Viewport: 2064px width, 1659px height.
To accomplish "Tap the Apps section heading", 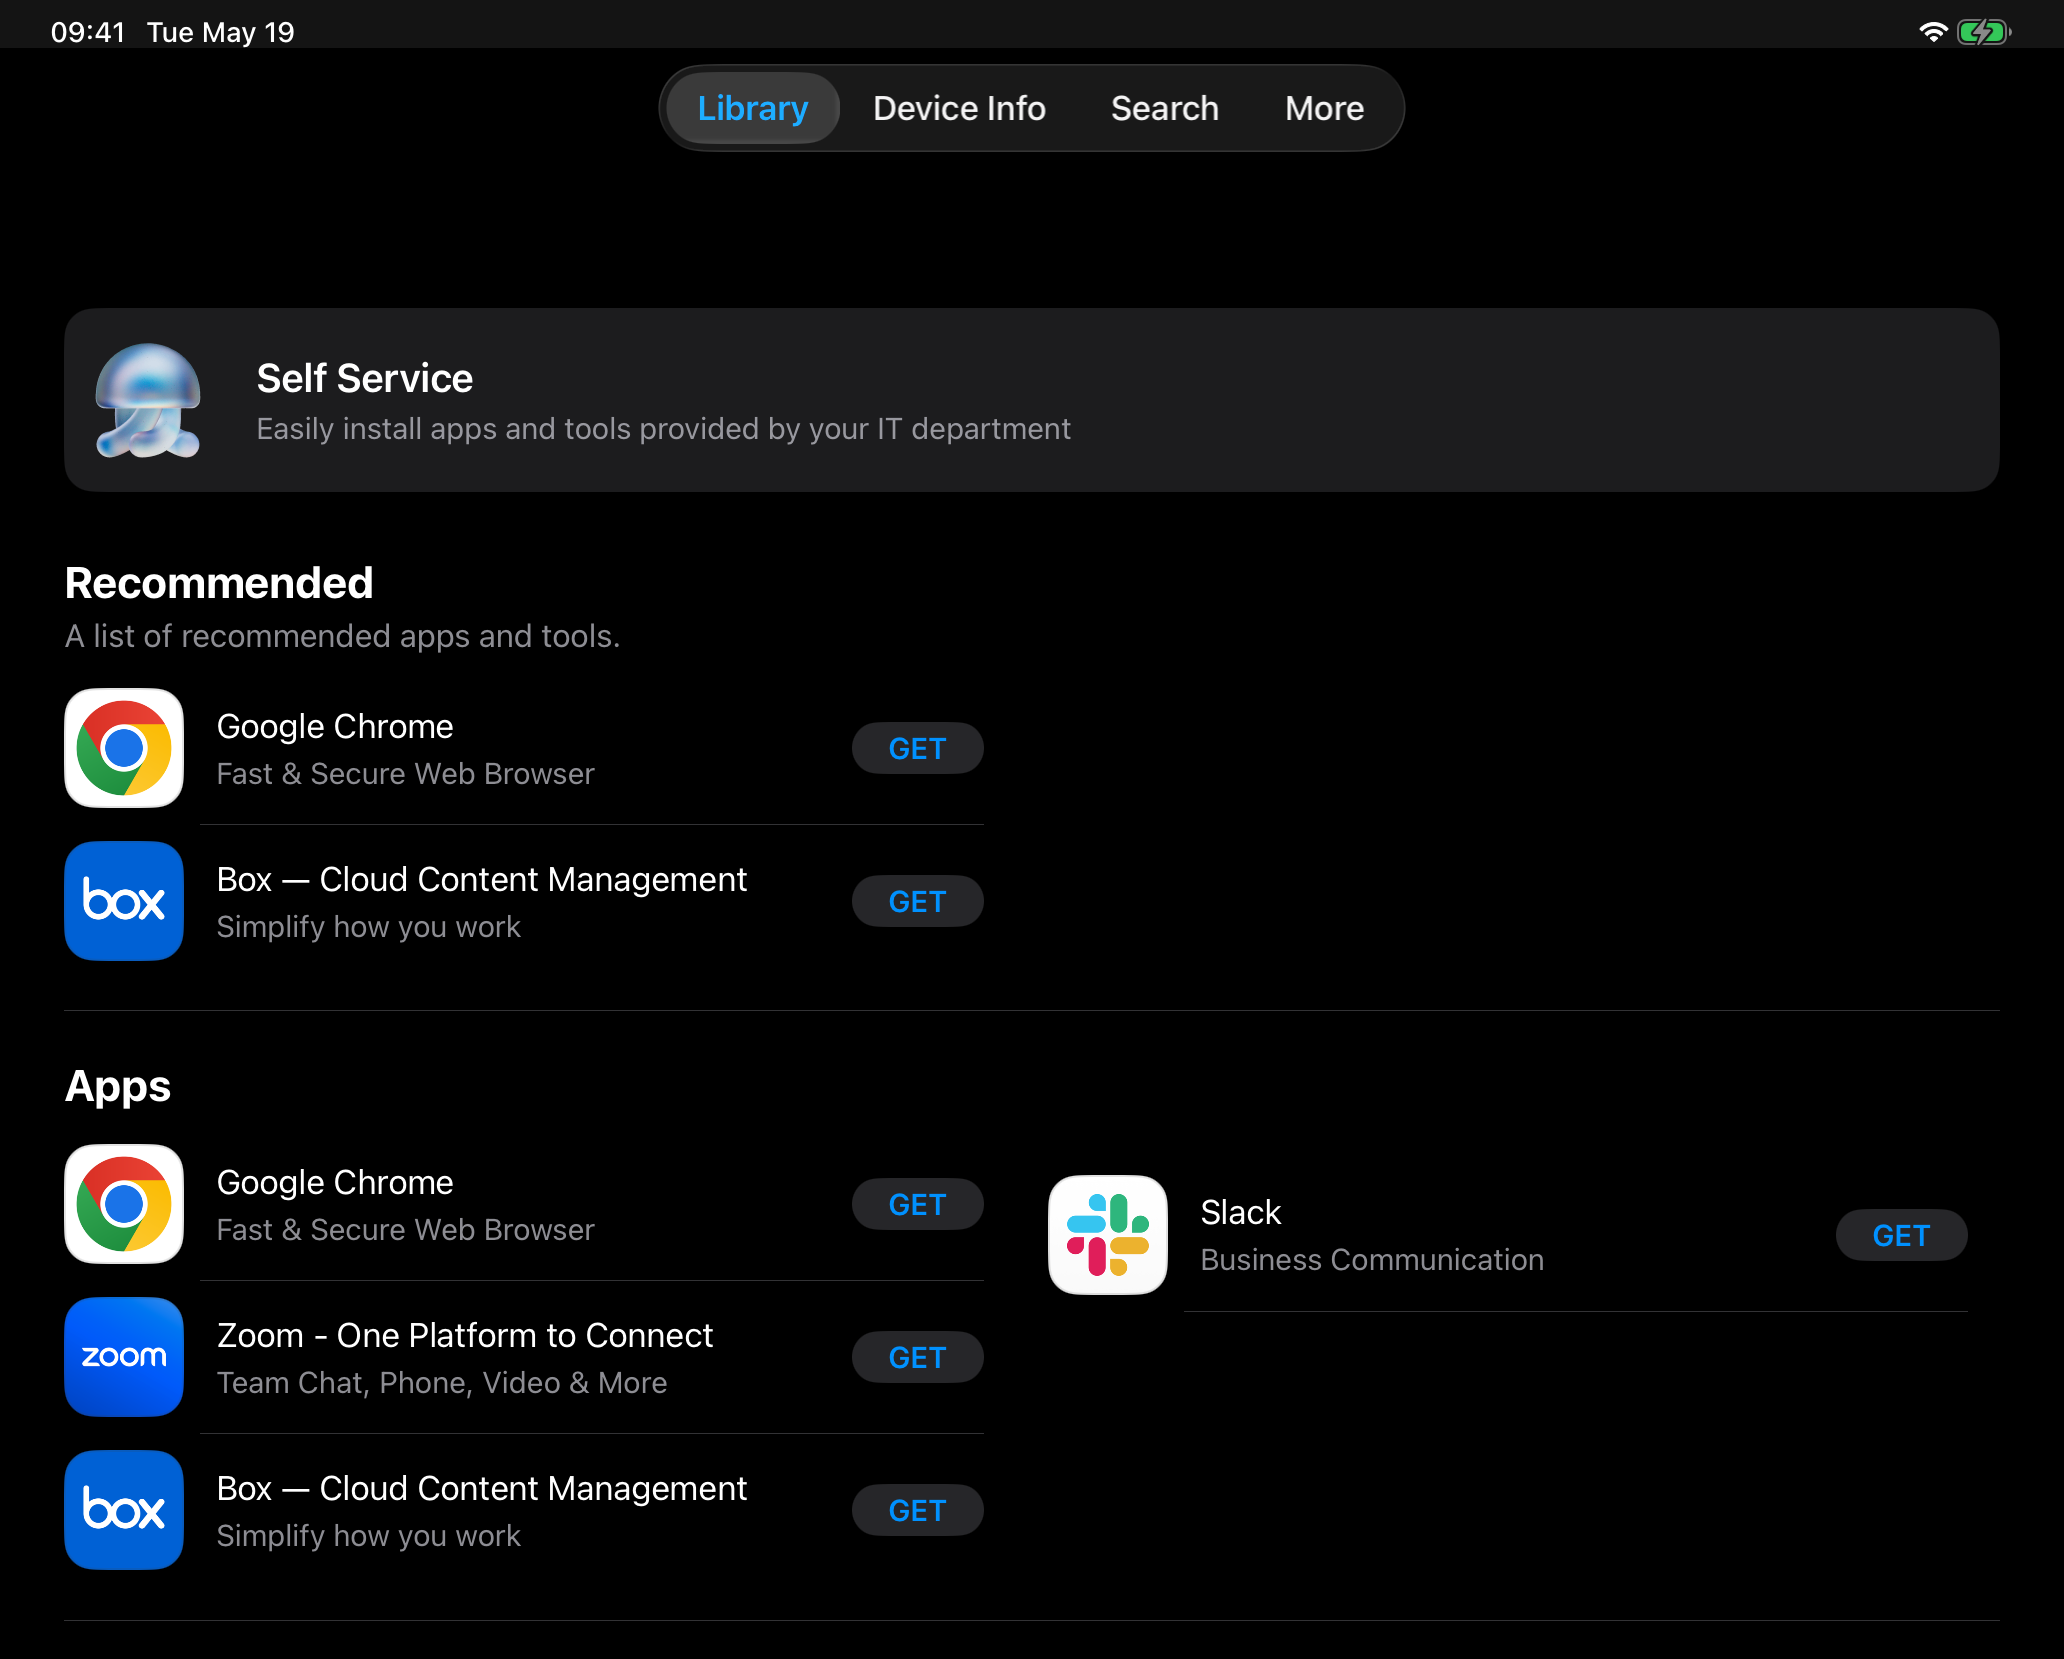I will point(118,1087).
